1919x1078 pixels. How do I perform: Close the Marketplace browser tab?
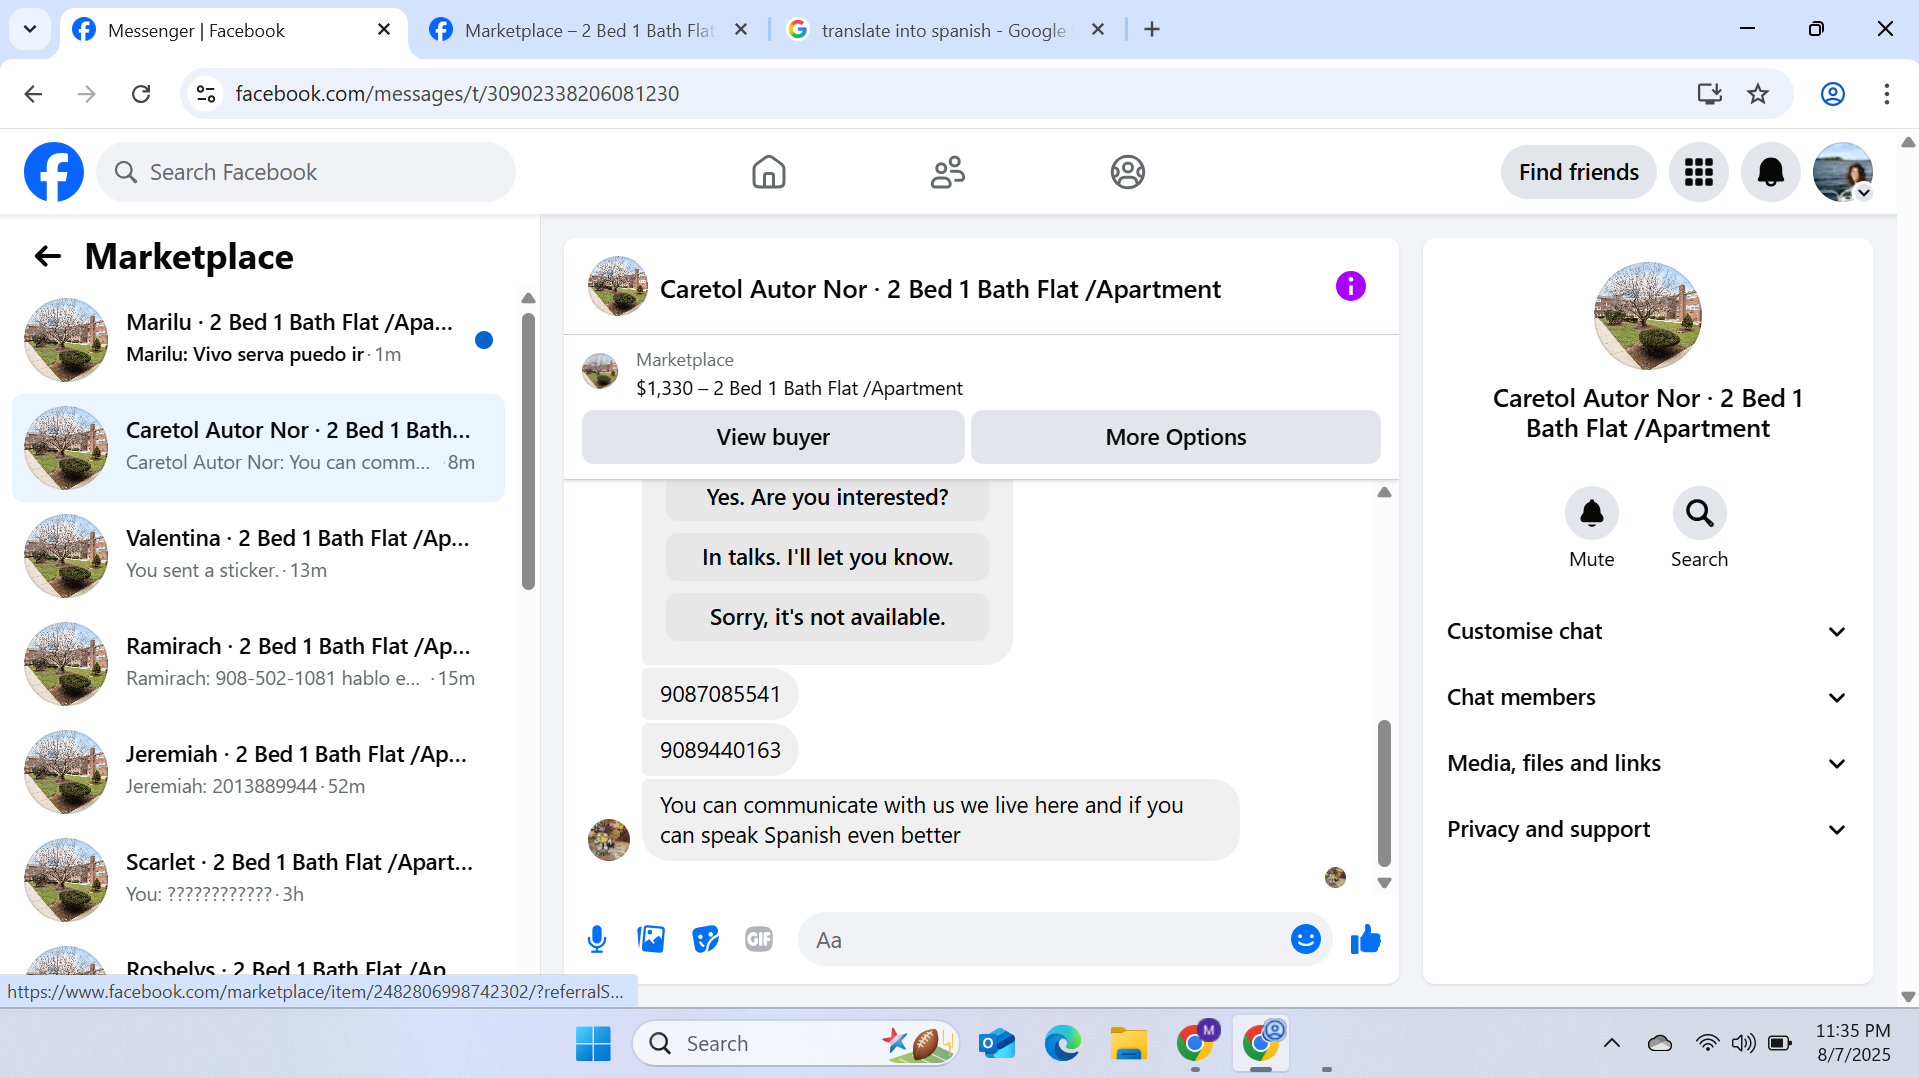point(741,30)
